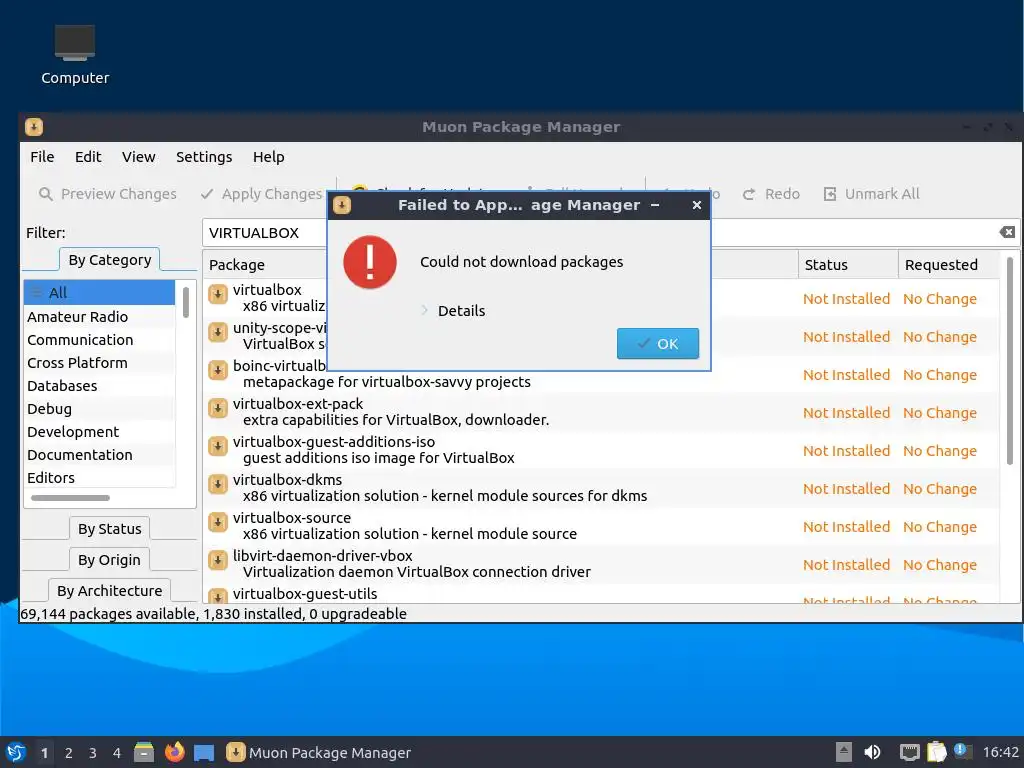Switch to workspace 4 in pager
This screenshot has width=1024, height=768.
pyautogui.click(x=117, y=753)
